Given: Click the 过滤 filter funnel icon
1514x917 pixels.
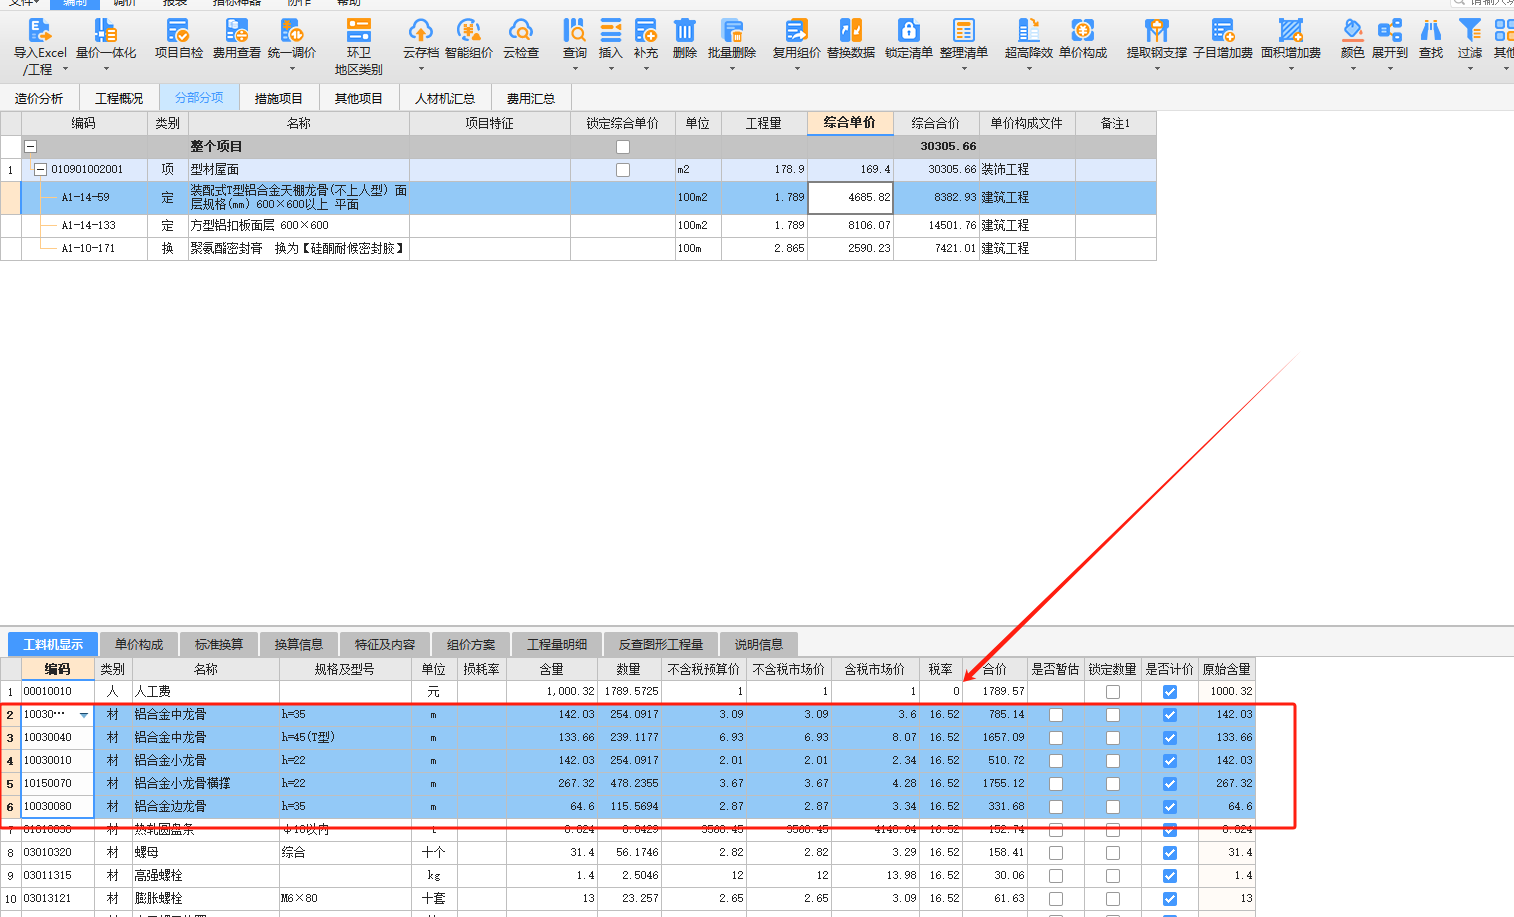Looking at the screenshot, I should 1470,31.
